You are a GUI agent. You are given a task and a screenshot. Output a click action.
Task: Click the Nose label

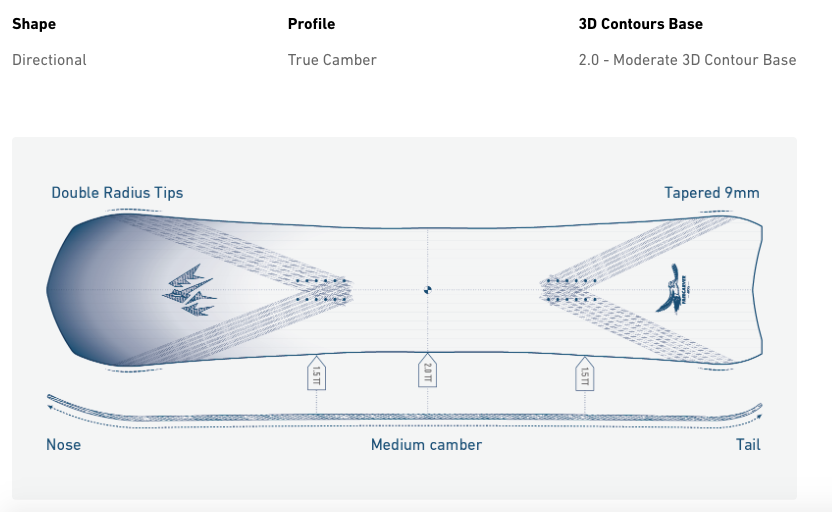(63, 445)
